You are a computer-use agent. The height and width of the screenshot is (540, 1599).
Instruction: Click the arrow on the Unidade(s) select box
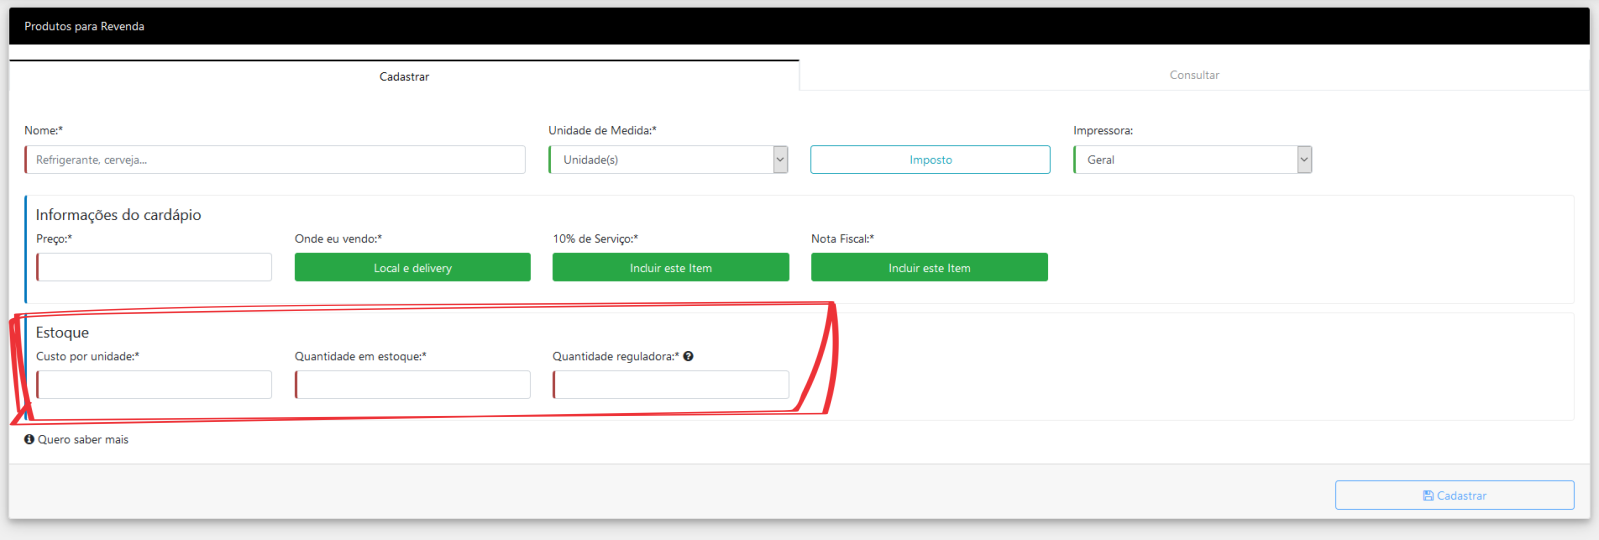pyautogui.click(x=780, y=160)
